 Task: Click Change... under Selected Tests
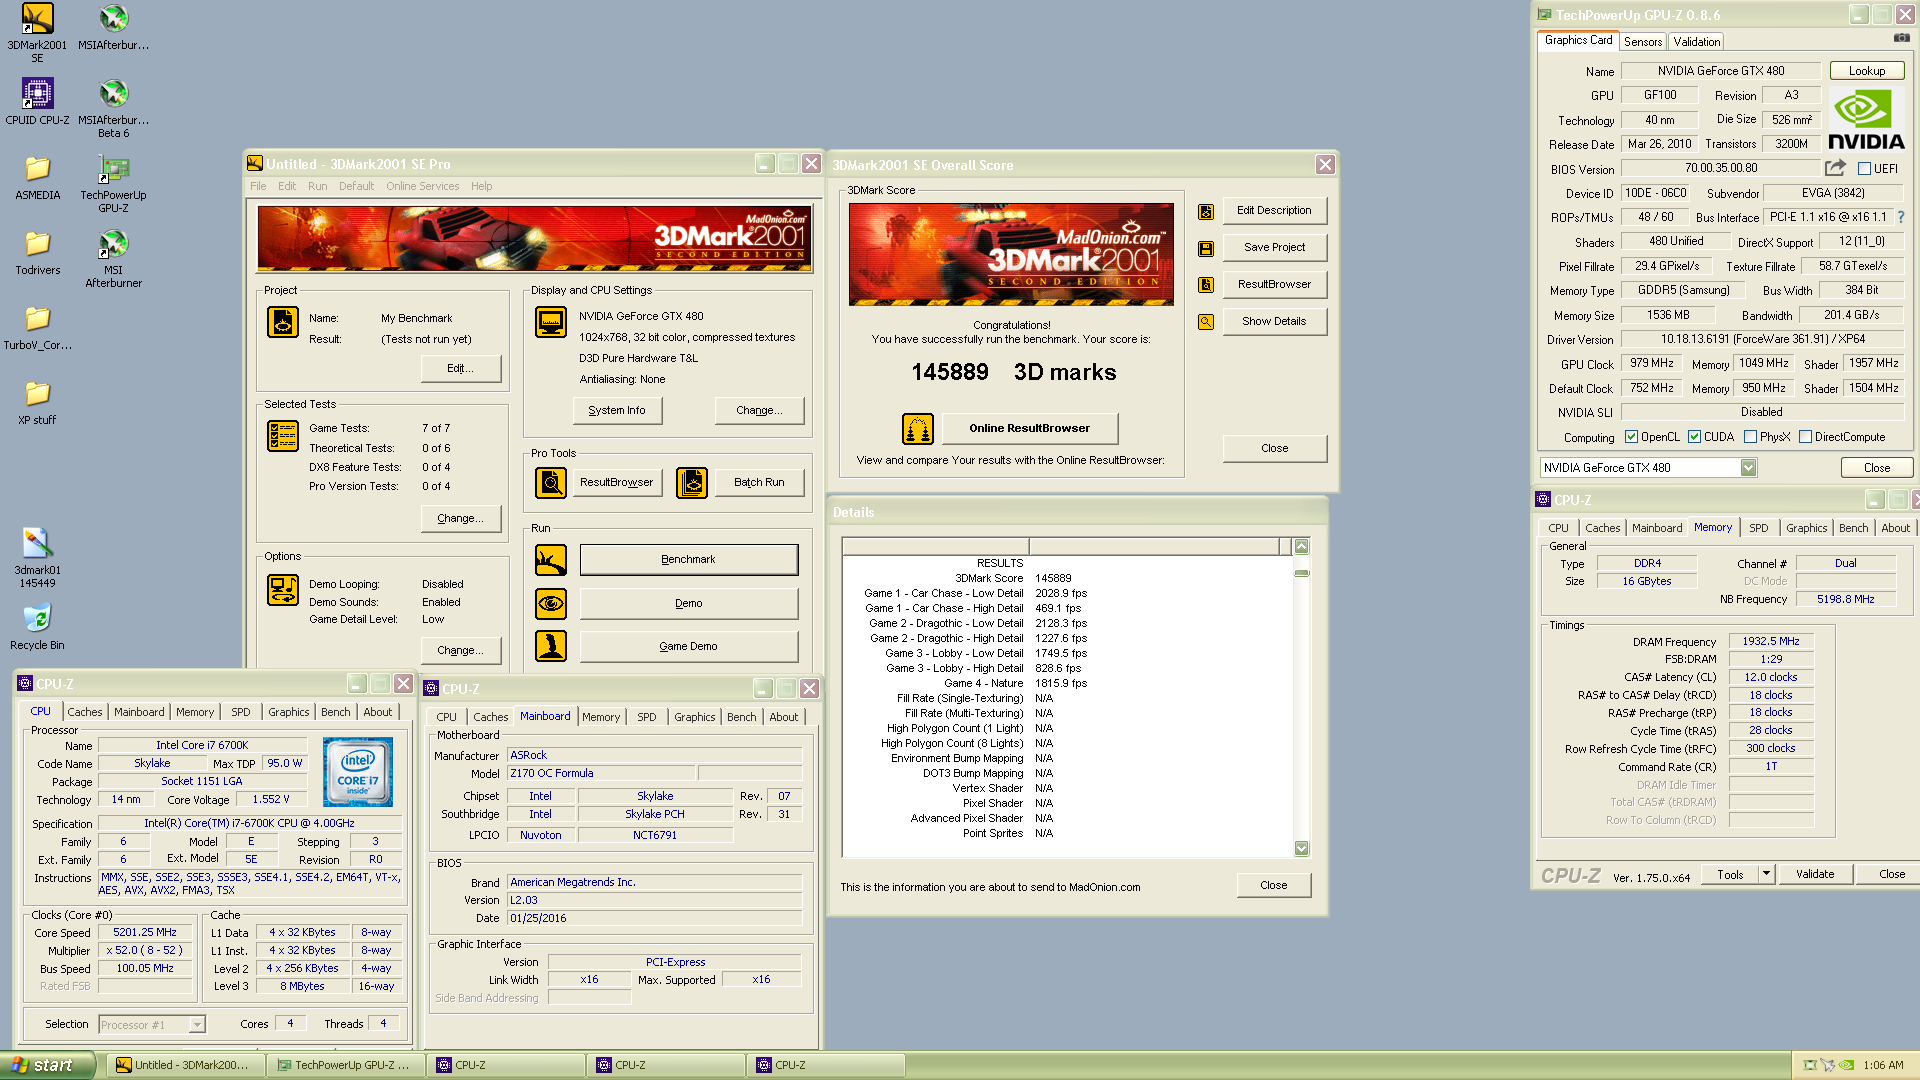pyautogui.click(x=460, y=519)
